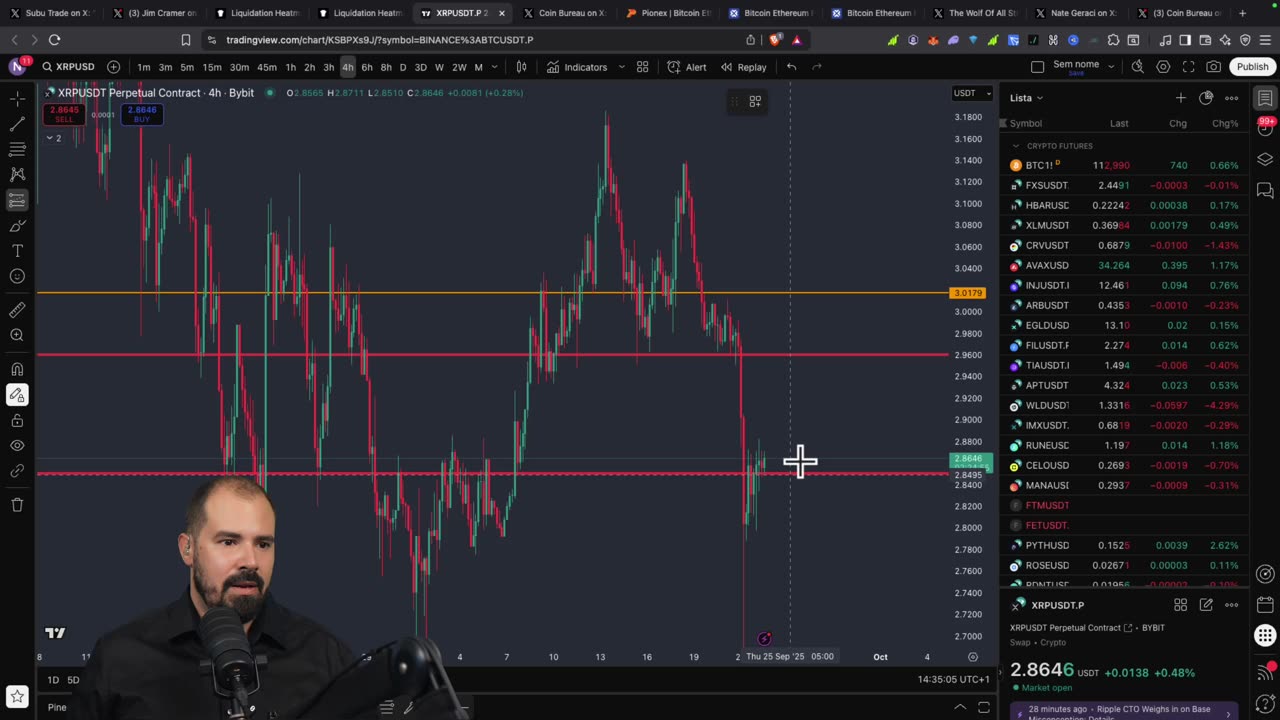Viewport: 1280px width, 720px height.
Task: Open the indicator templates grid
Action: pyautogui.click(x=643, y=67)
